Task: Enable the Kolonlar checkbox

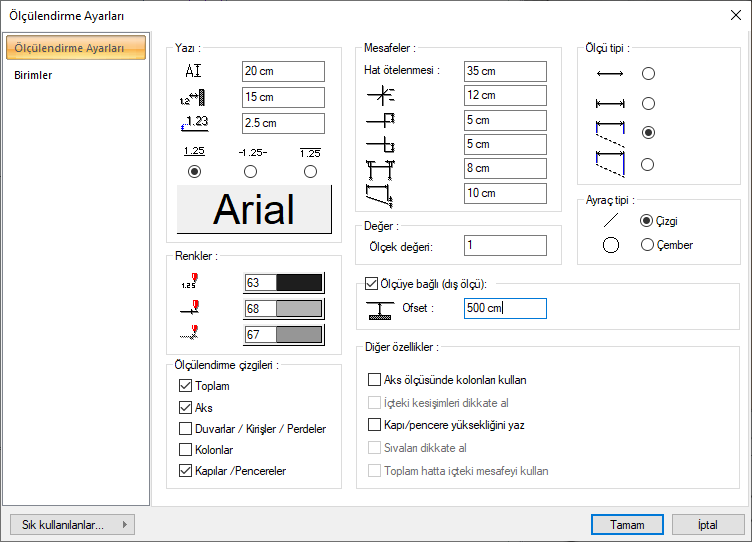Action: point(185,450)
